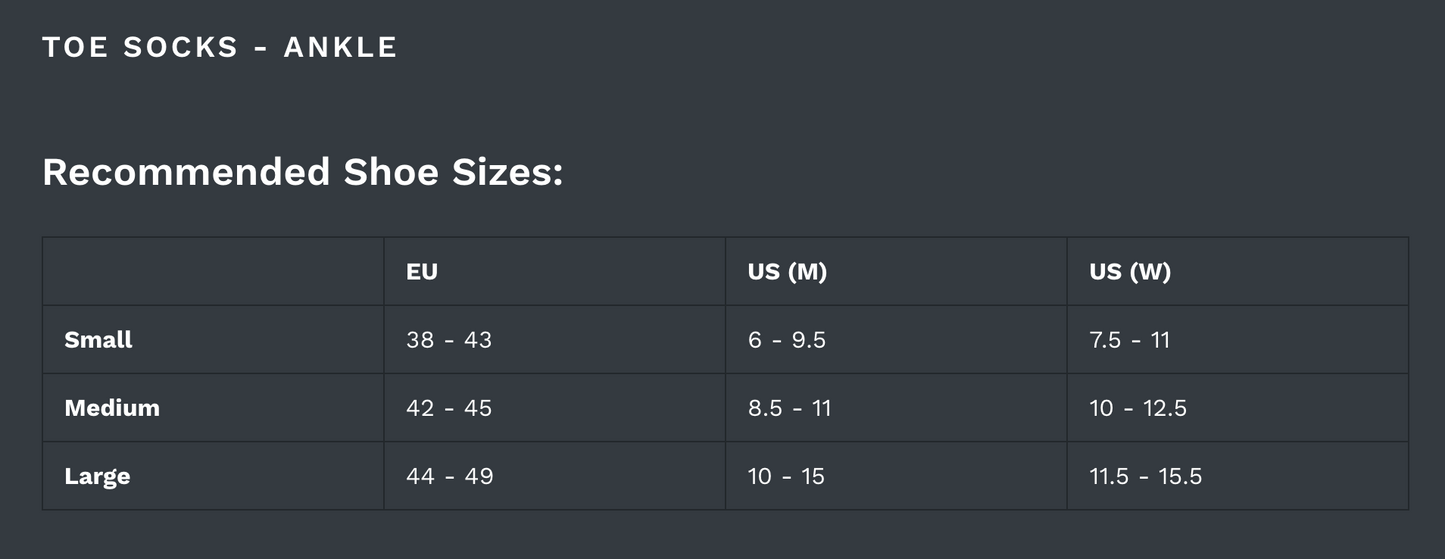Viewport: 1445px width, 559px height.
Task: Click the word ANKLE in the title
Action: click(x=340, y=47)
